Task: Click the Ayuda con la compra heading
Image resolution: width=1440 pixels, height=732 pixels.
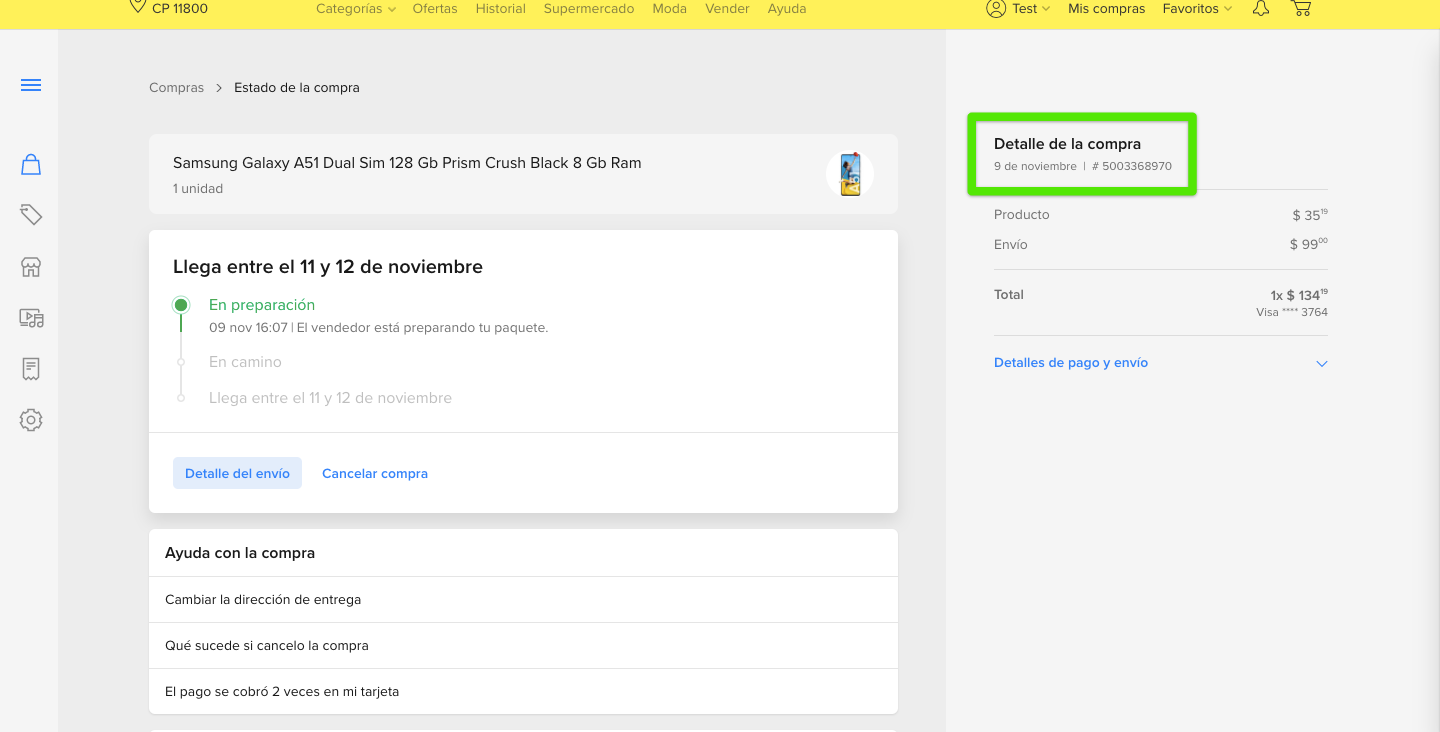Action: pos(240,553)
